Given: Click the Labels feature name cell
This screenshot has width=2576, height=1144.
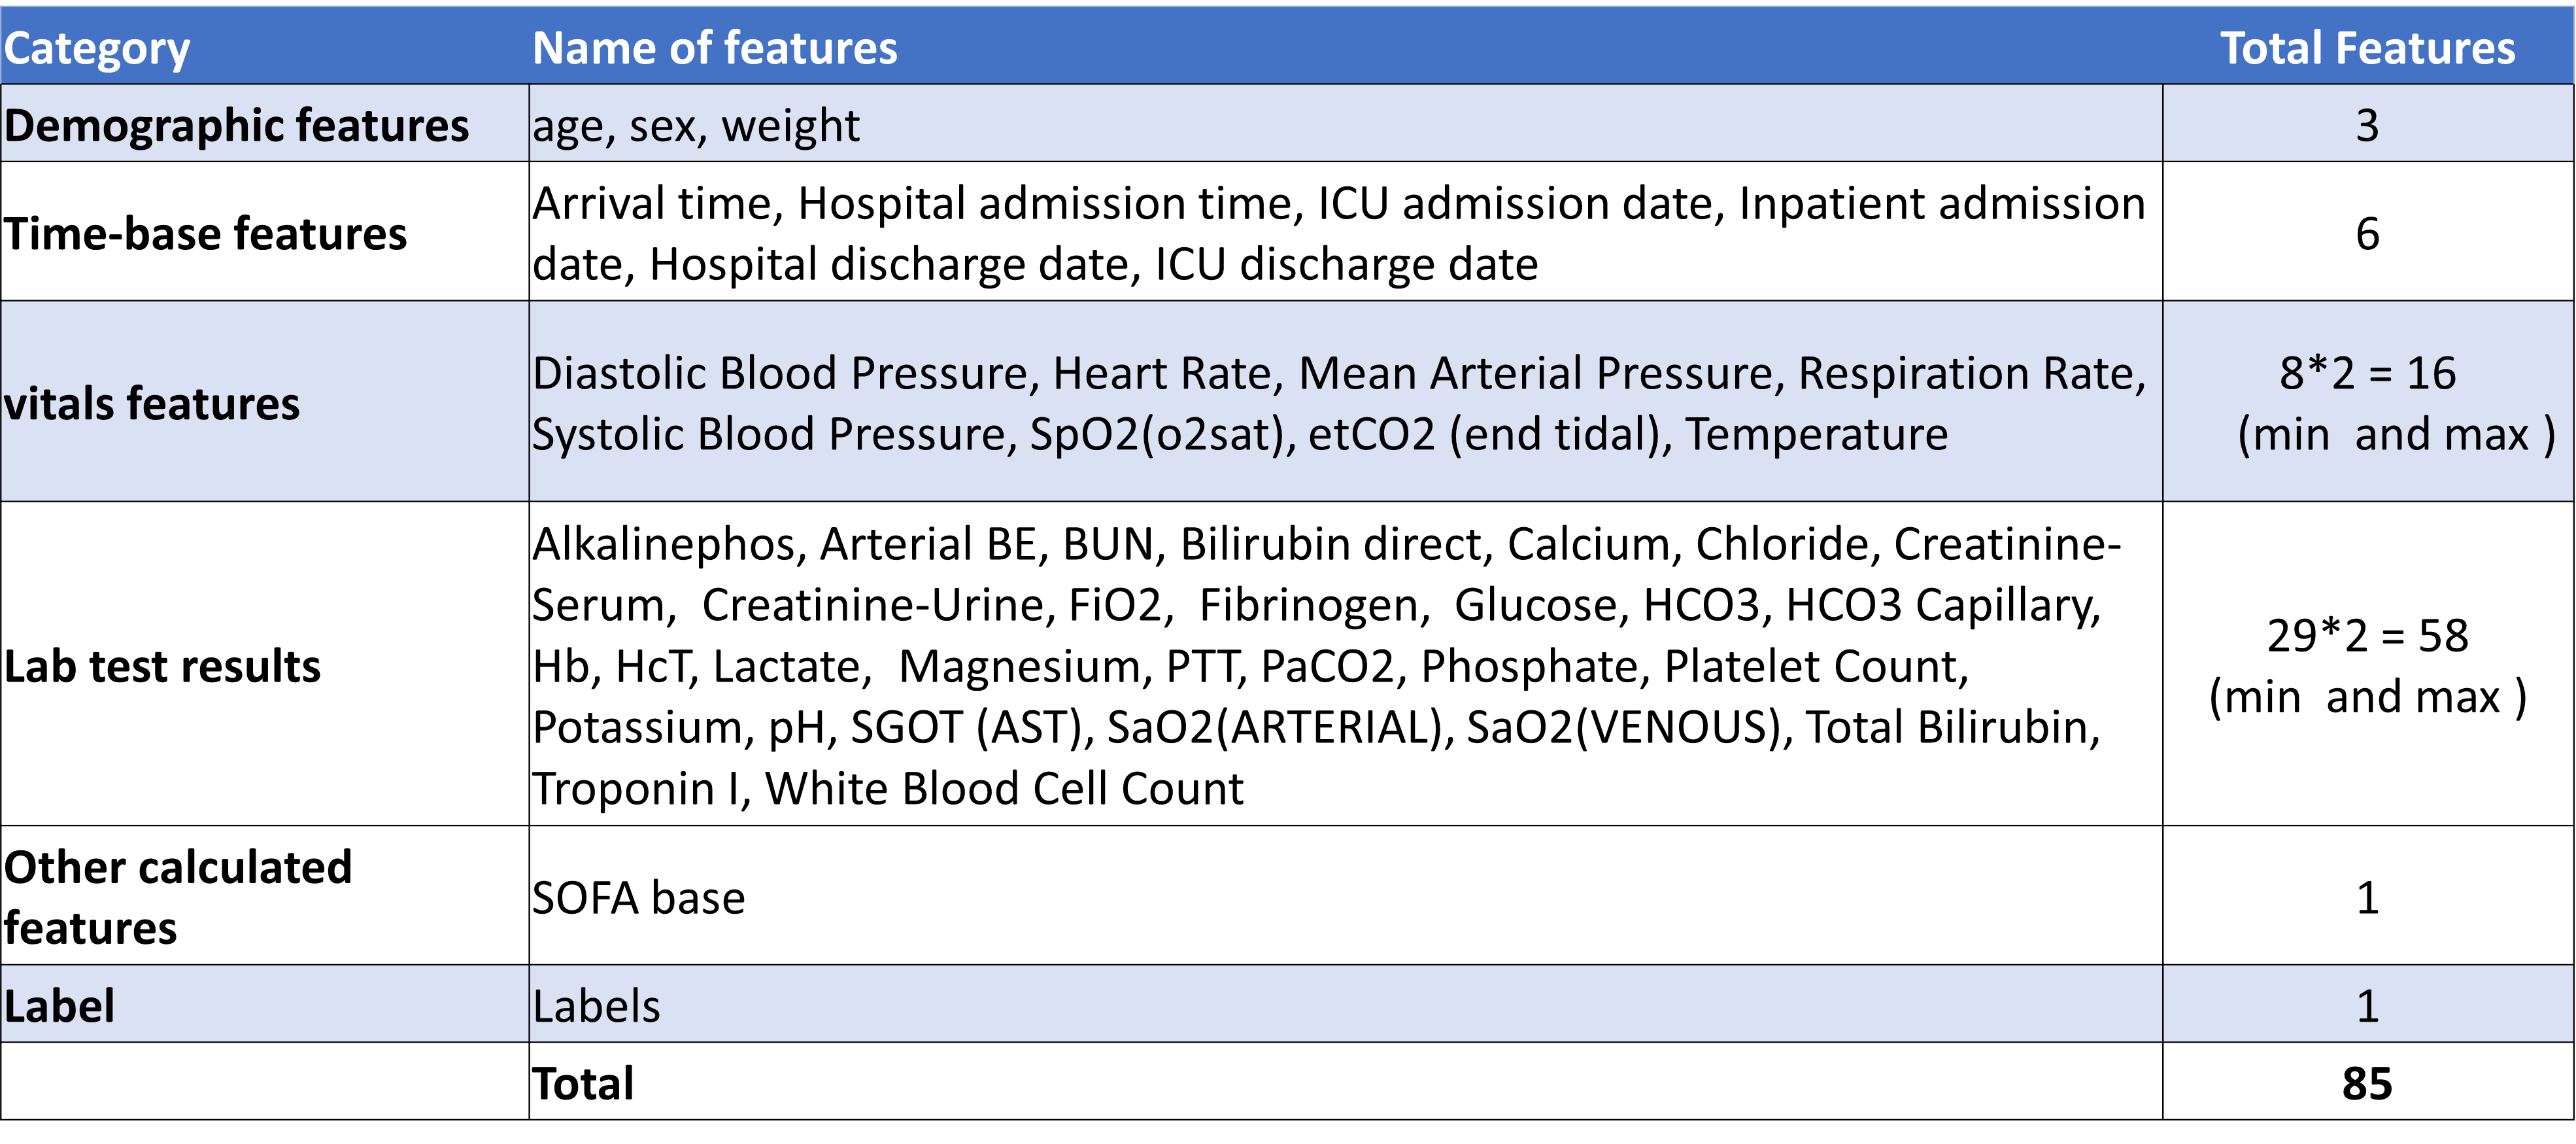Looking at the screenshot, I should 596,1006.
